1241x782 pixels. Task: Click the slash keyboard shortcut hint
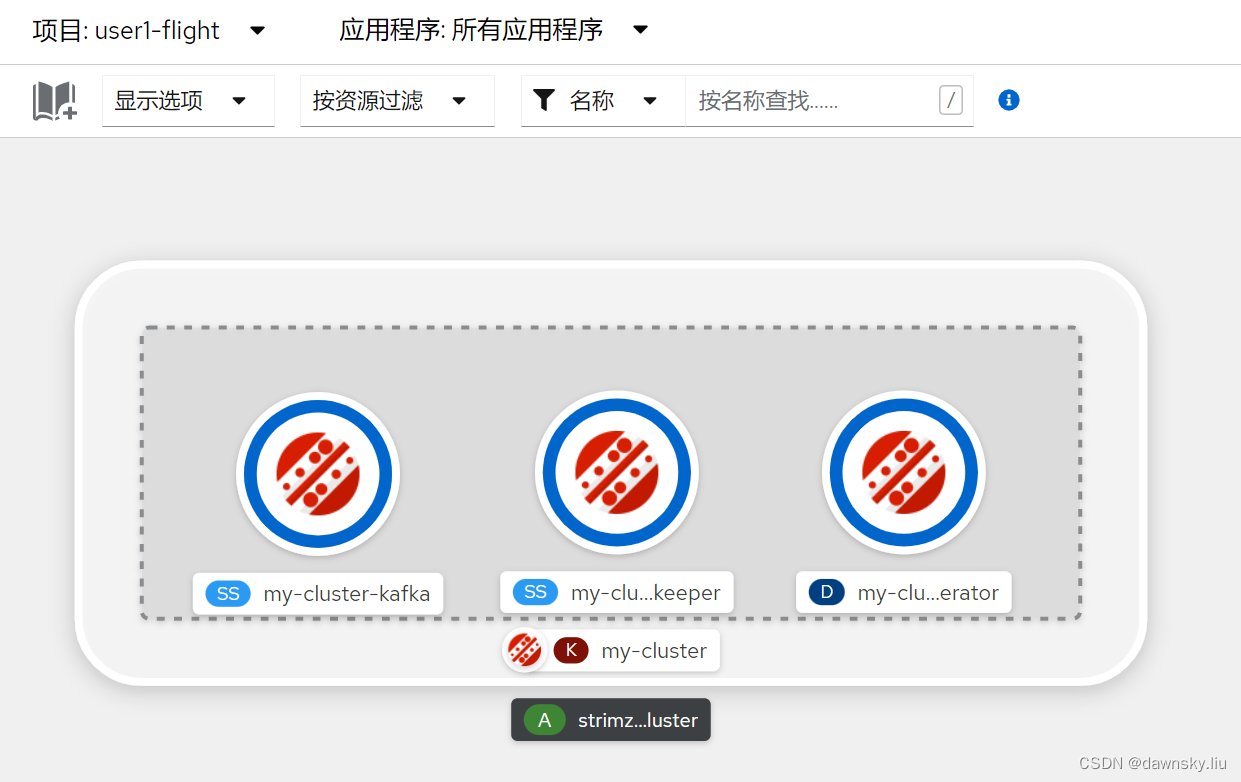click(x=951, y=100)
